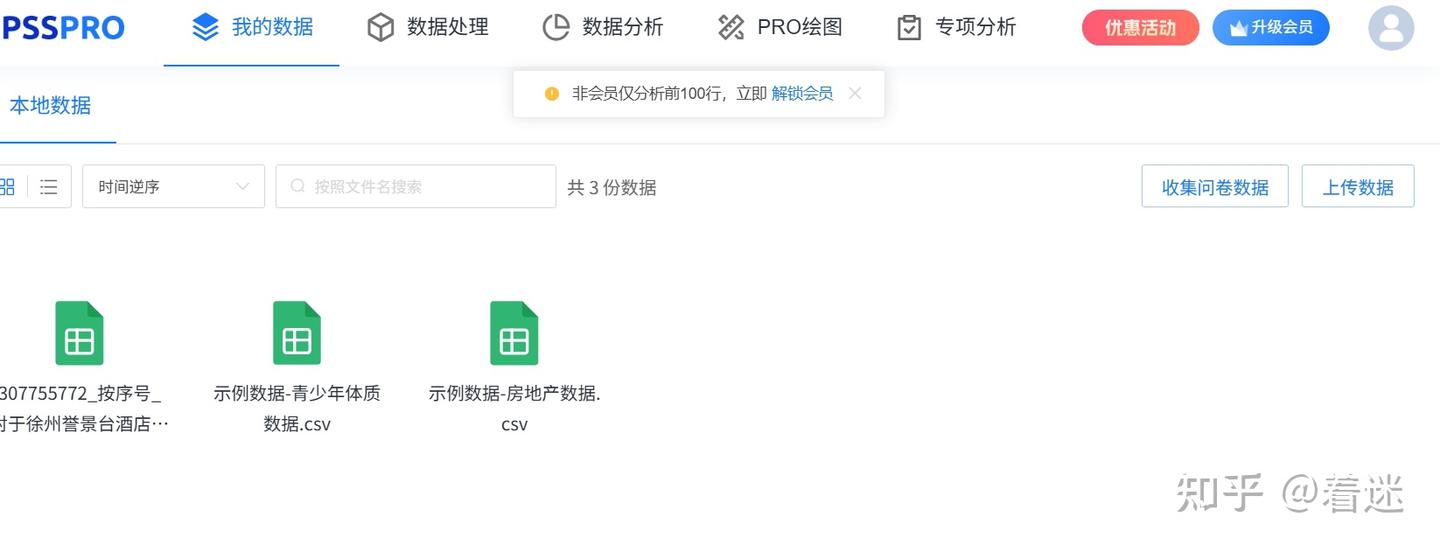
Task: Switch to grid view
Action: (x=8, y=187)
